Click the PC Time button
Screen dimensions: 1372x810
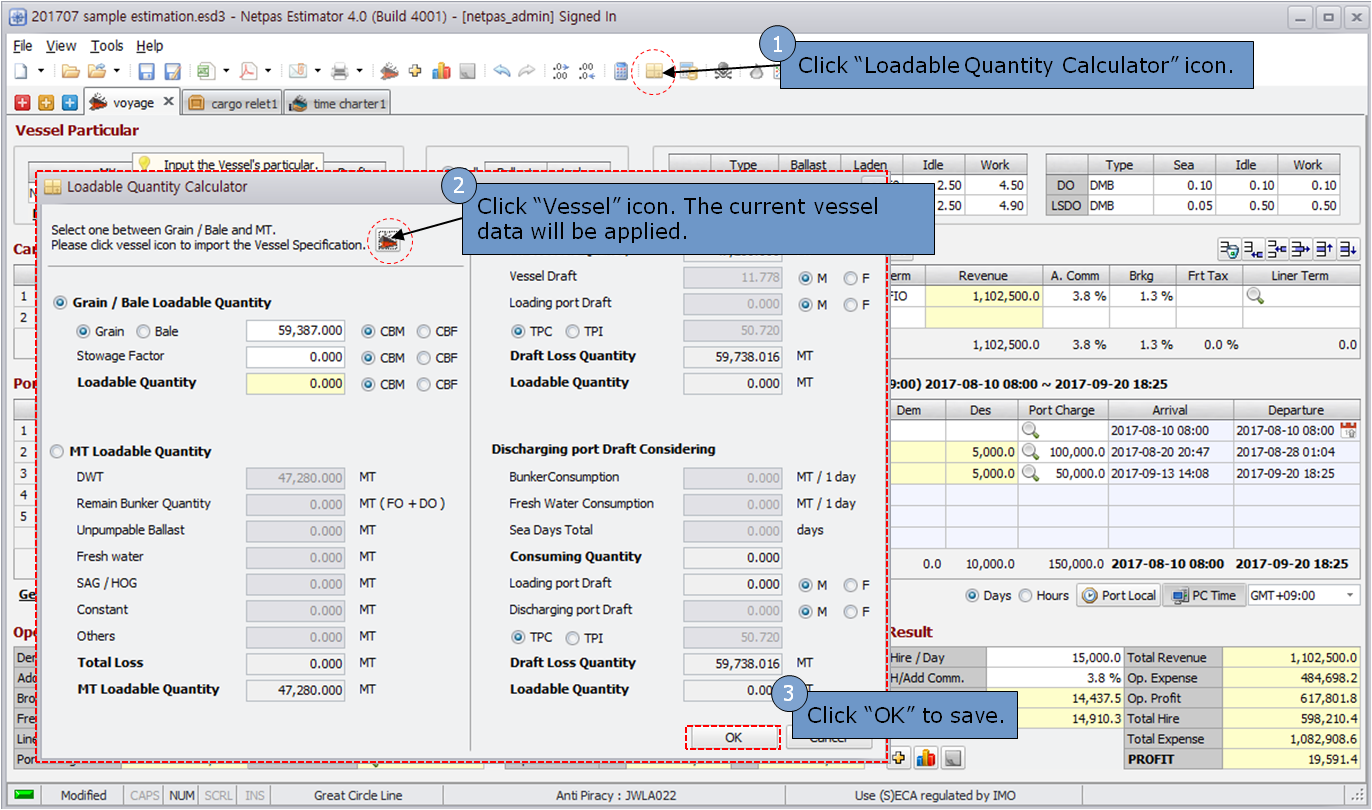coord(1203,595)
